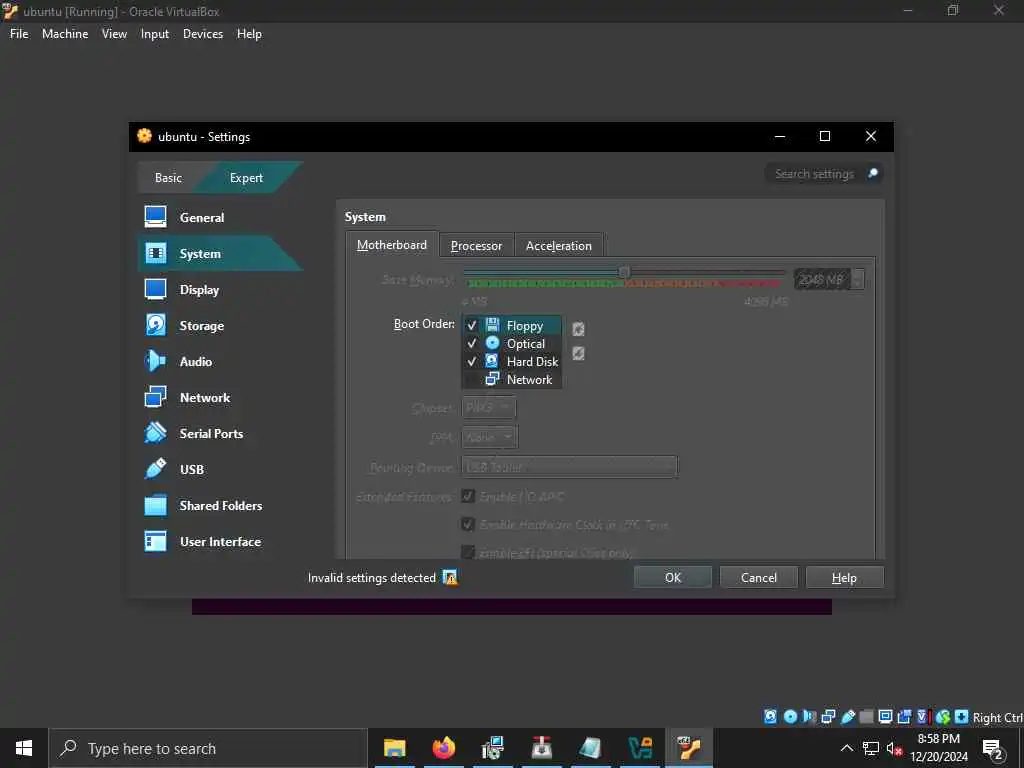The width and height of the screenshot is (1024, 768).
Task: Move boot device down arrow button
Action: point(578,353)
